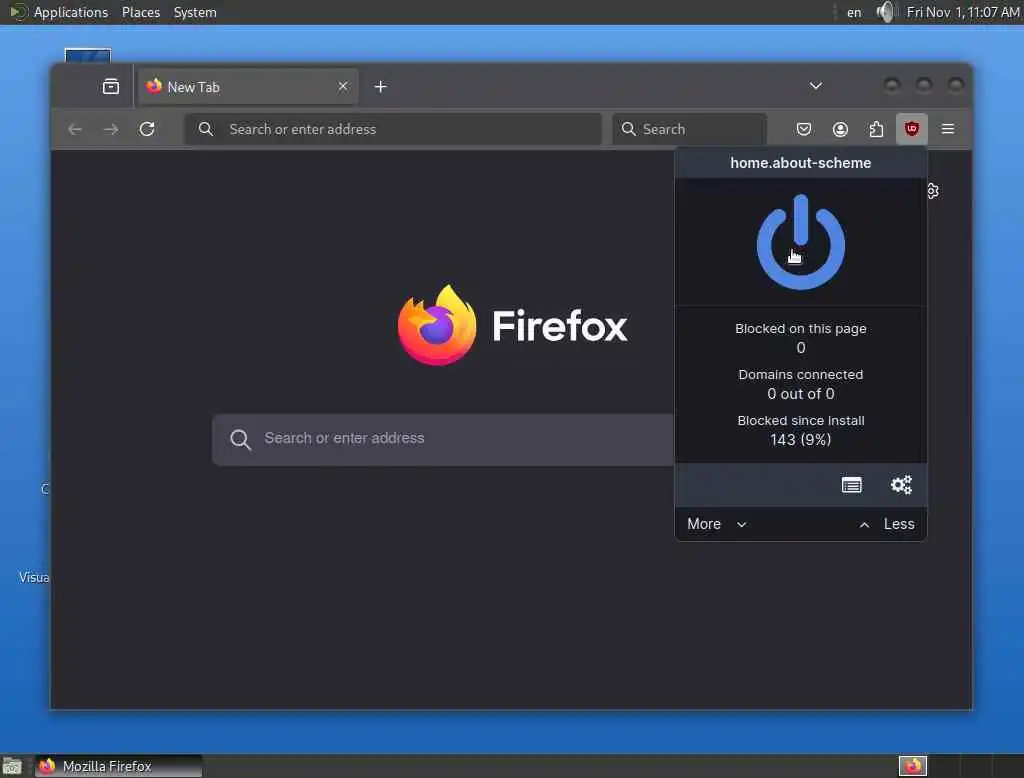1024x778 pixels.
Task: Personalize new tab gear icon
Action: tap(933, 191)
